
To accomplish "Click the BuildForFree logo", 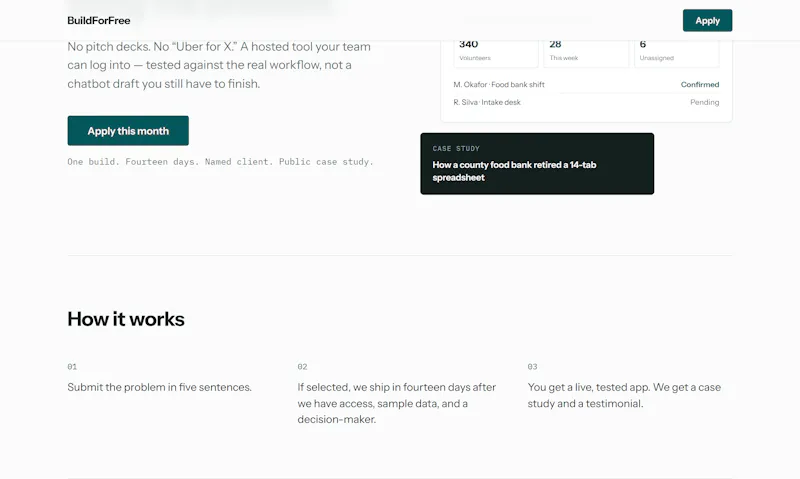I will 98,20.
